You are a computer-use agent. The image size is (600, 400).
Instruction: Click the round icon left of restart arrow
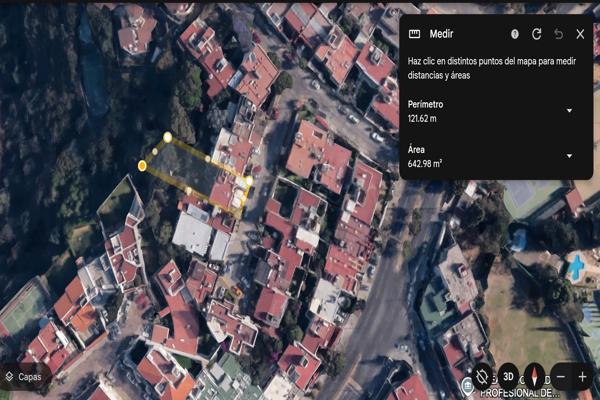[x=515, y=34]
